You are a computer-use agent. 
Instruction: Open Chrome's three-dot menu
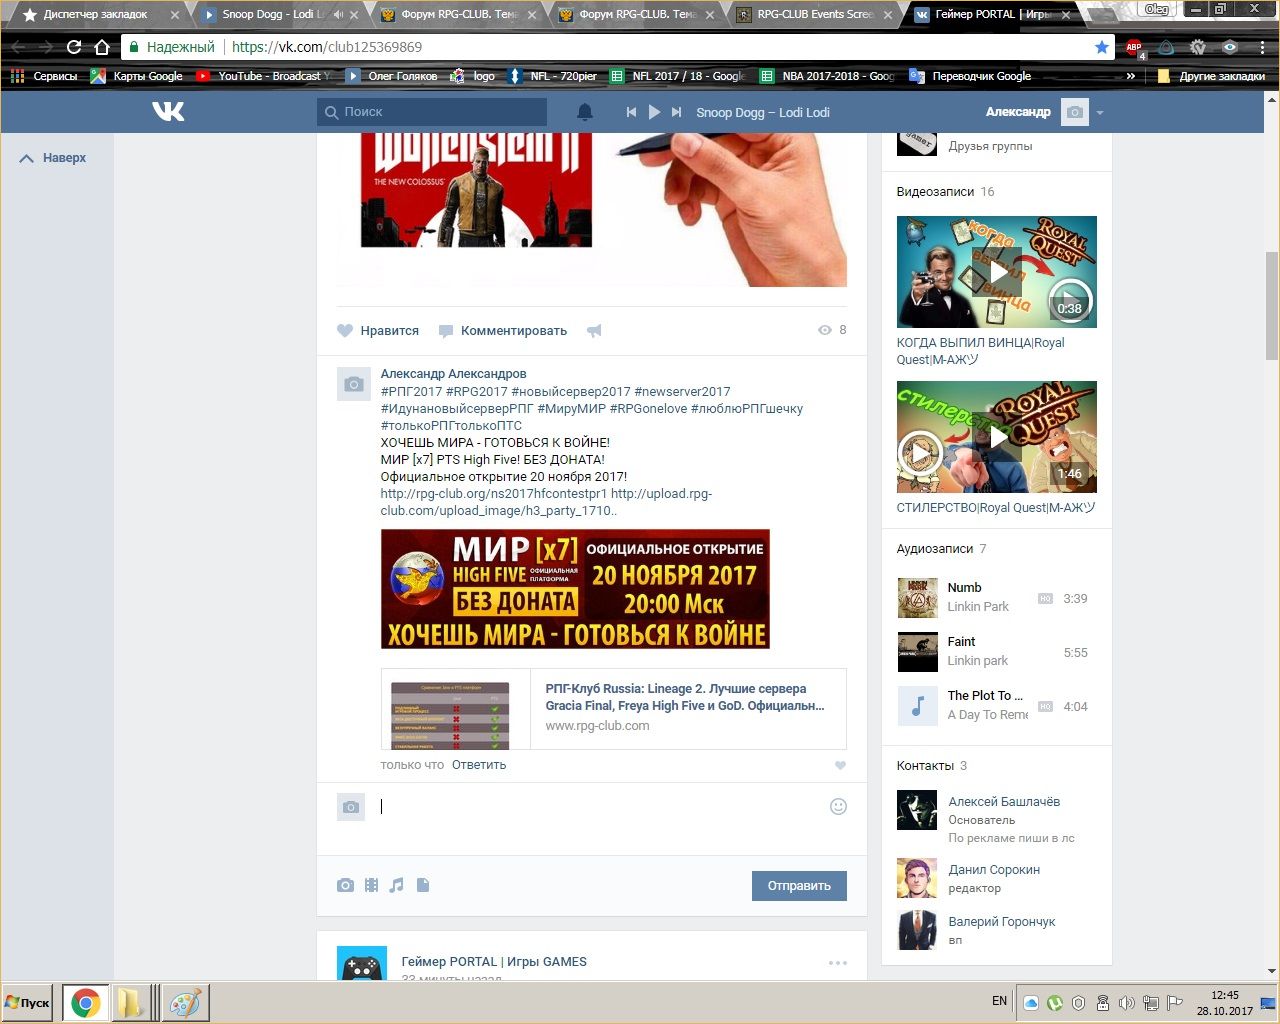pos(1262,47)
